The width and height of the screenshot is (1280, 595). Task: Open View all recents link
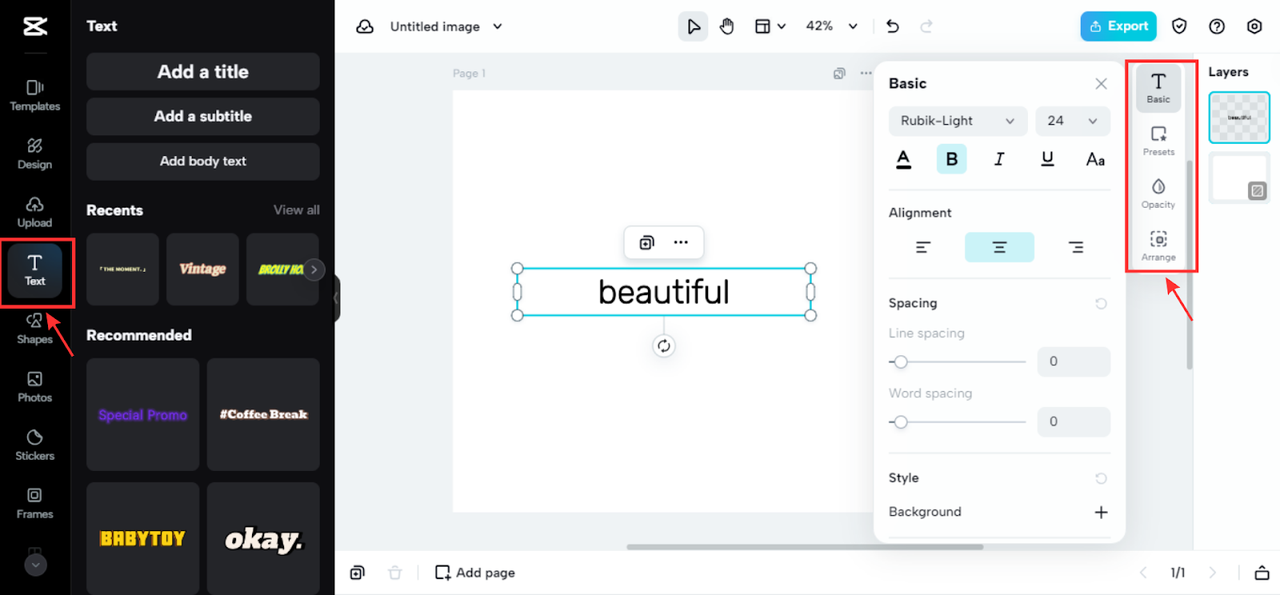[297, 210]
